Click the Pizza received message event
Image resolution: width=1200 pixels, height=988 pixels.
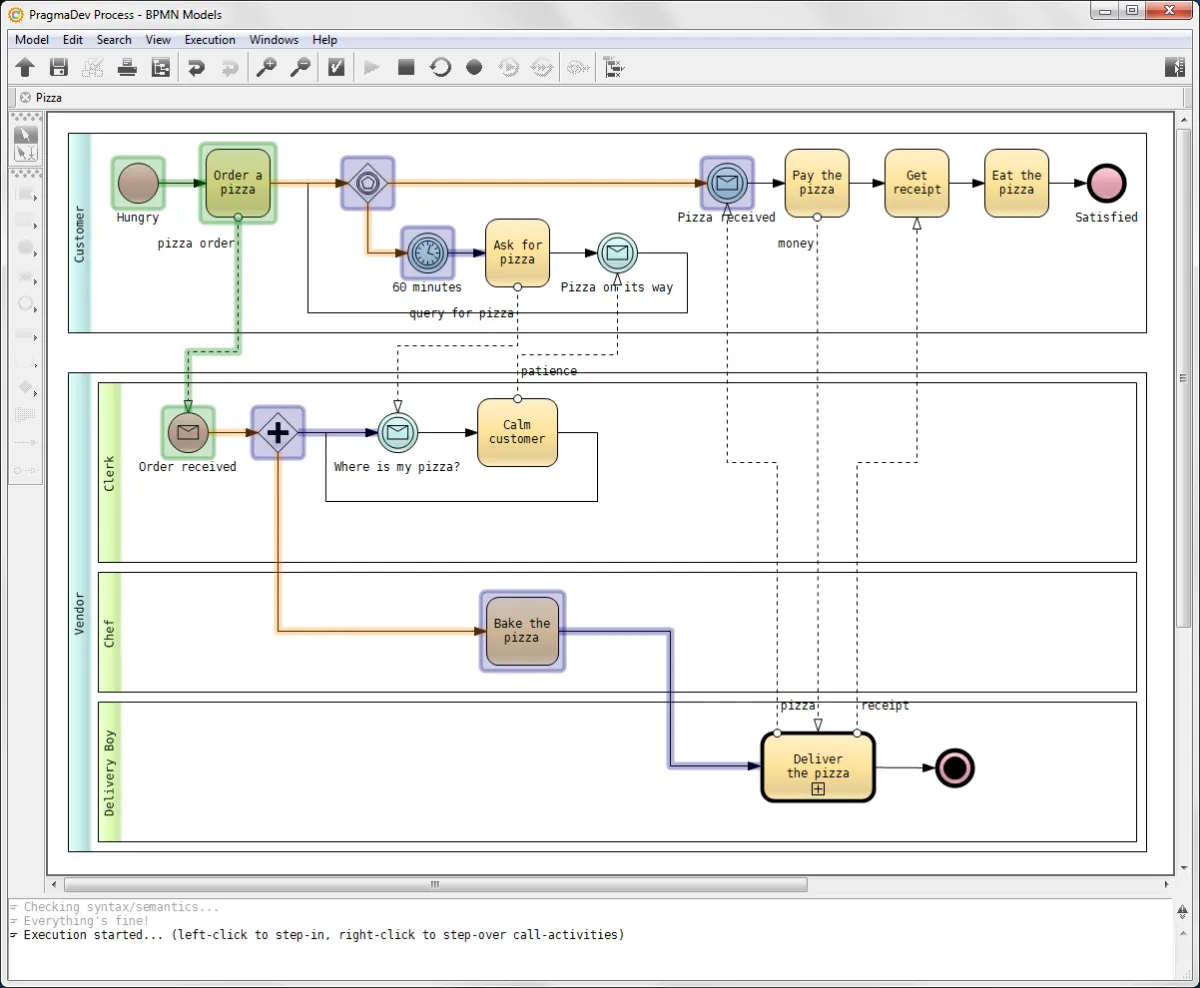click(727, 183)
